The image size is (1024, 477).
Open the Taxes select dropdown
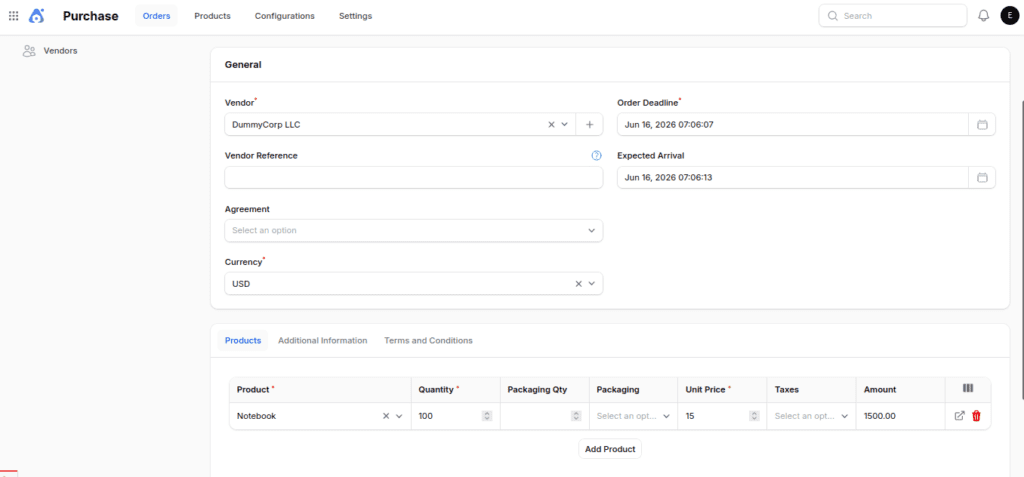click(811, 416)
